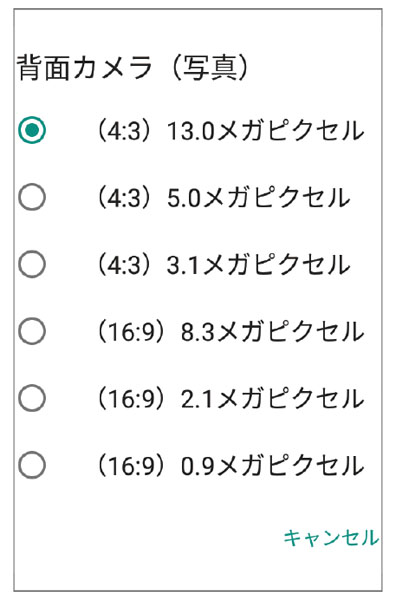Dismiss the dialog with the green キャンセル text

coord(331,537)
